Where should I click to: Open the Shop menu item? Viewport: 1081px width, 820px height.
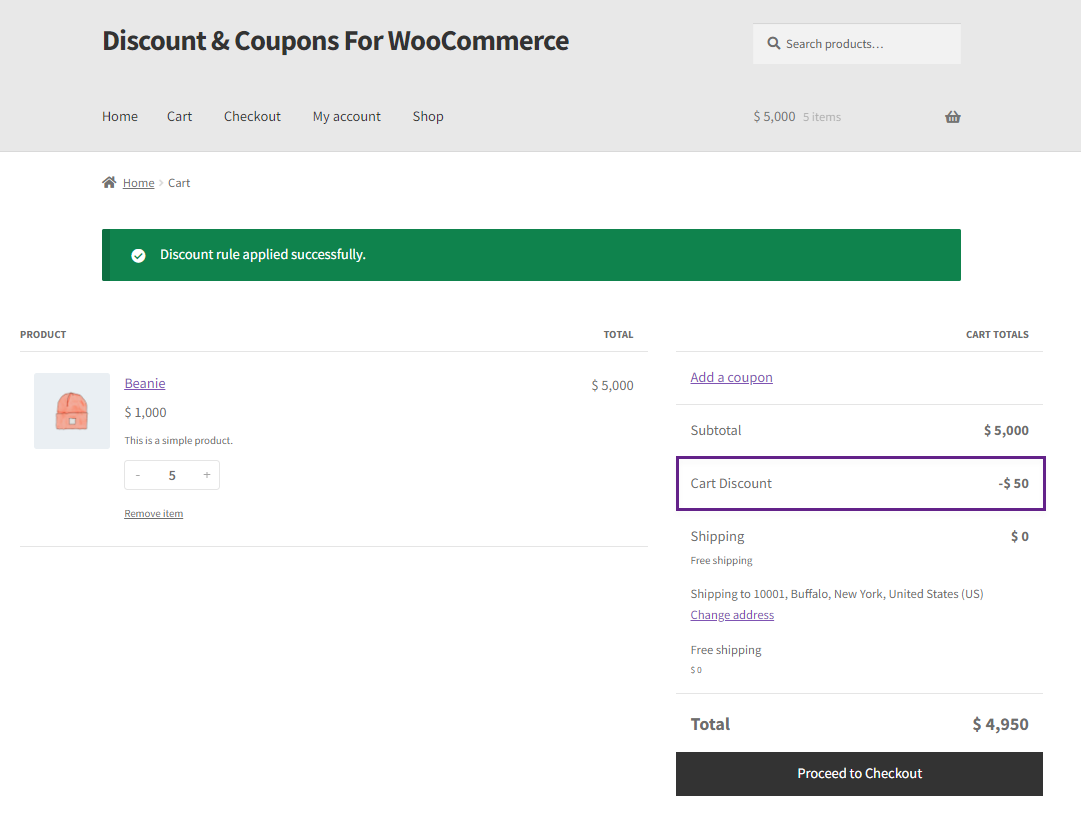[428, 117]
